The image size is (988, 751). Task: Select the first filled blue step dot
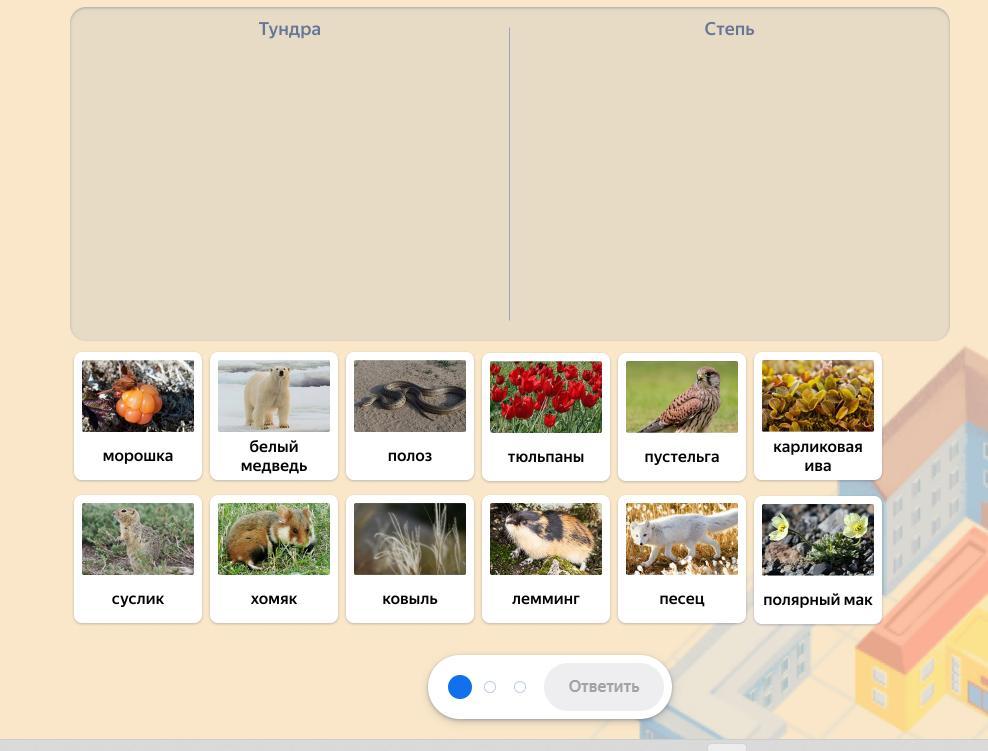pos(460,687)
